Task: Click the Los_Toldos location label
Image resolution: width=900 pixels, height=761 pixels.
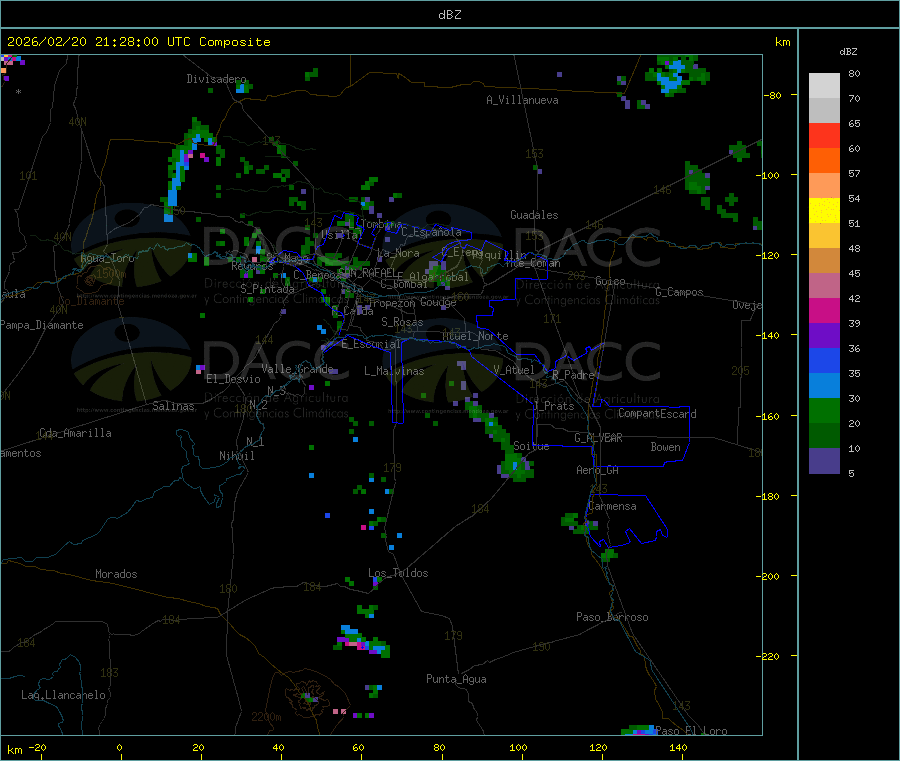Action: [x=398, y=573]
